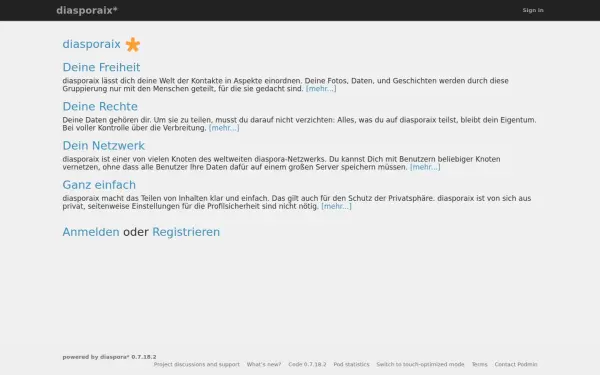Click the word 'oder' between the links
This screenshot has width=600, height=375.
[136, 232]
